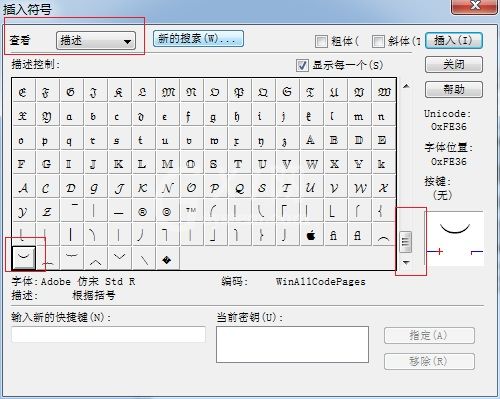Image resolution: width=500 pixels, height=399 pixels.
Task: Select the fi ligature symbol
Action: point(333,235)
